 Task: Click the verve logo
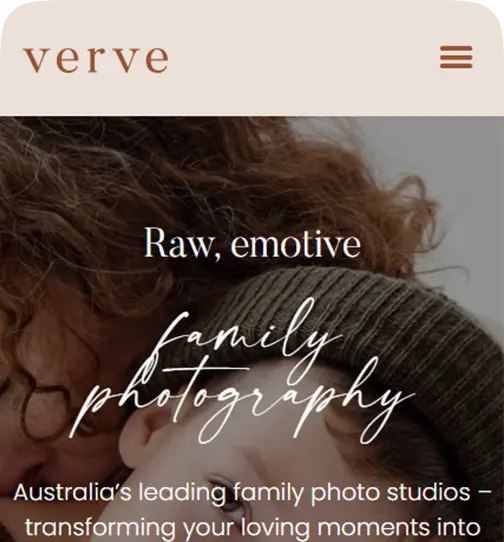click(x=96, y=59)
